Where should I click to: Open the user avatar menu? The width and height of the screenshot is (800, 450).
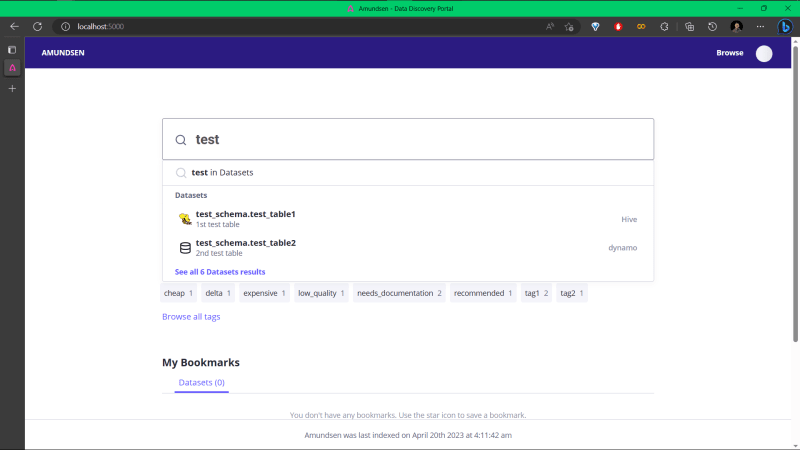click(x=764, y=53)
